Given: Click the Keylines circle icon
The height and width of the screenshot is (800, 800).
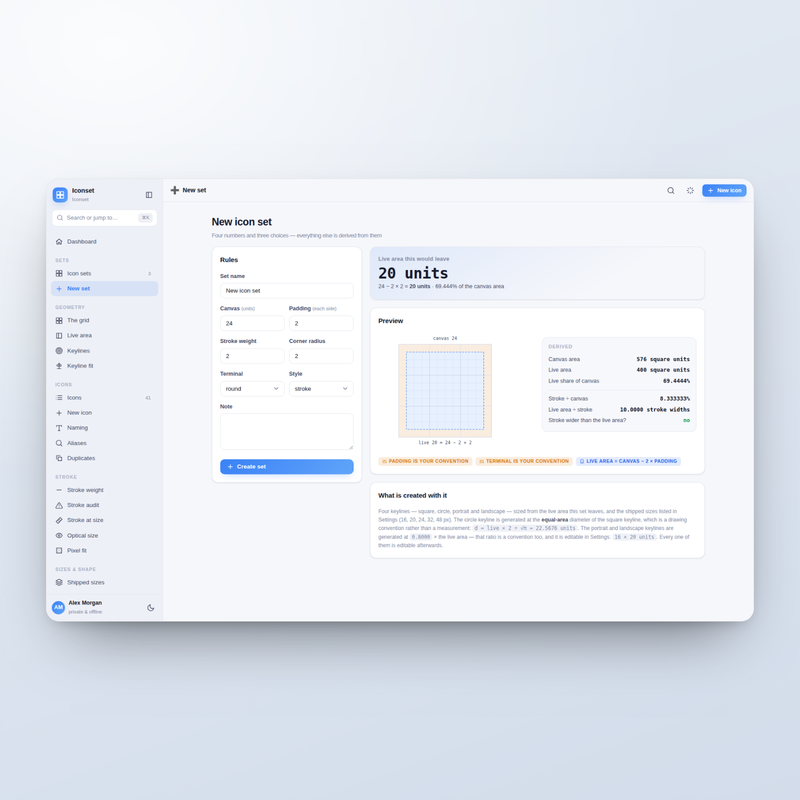Looking at the screenshot, I should [59, 351].
